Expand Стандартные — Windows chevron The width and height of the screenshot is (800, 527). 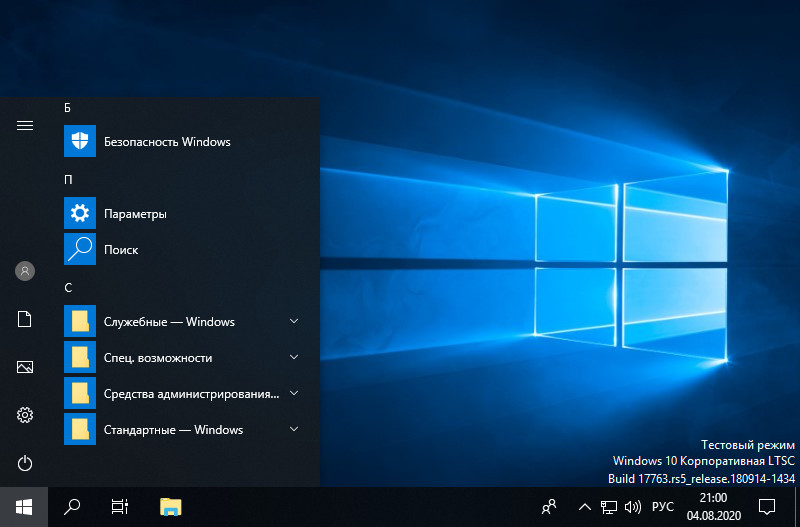(294, 429)
